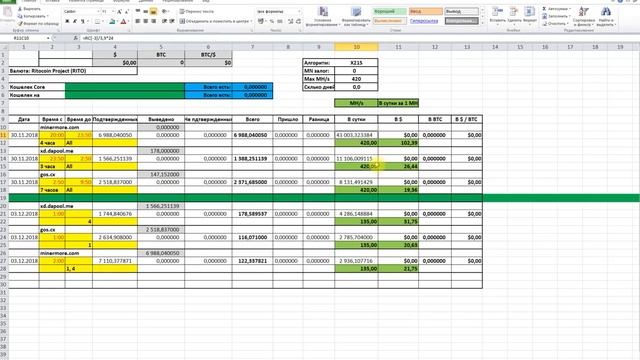Apply the Output (Вывод) cell style
The image size is (640, 360).
click(461, 11)
